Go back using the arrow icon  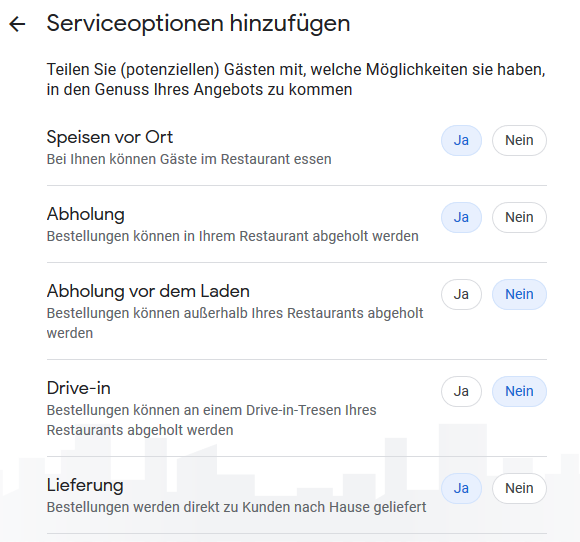pos(17,24)
